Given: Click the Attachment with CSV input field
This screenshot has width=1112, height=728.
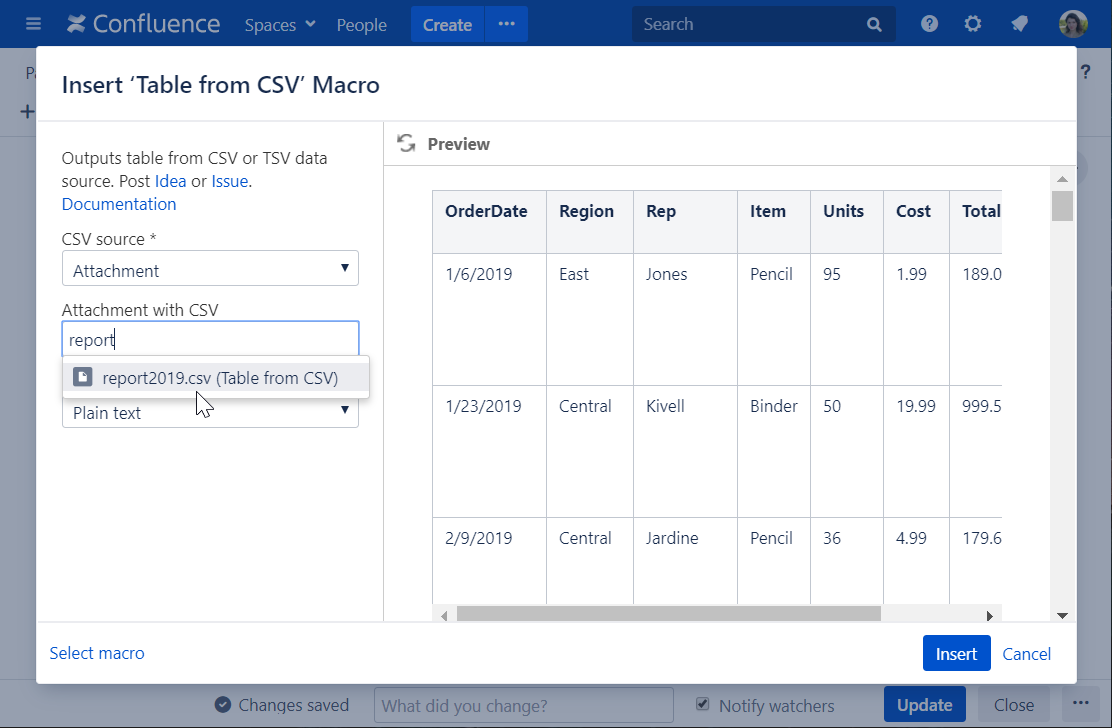Looking at the screenshot, I should tap(210, 340).
